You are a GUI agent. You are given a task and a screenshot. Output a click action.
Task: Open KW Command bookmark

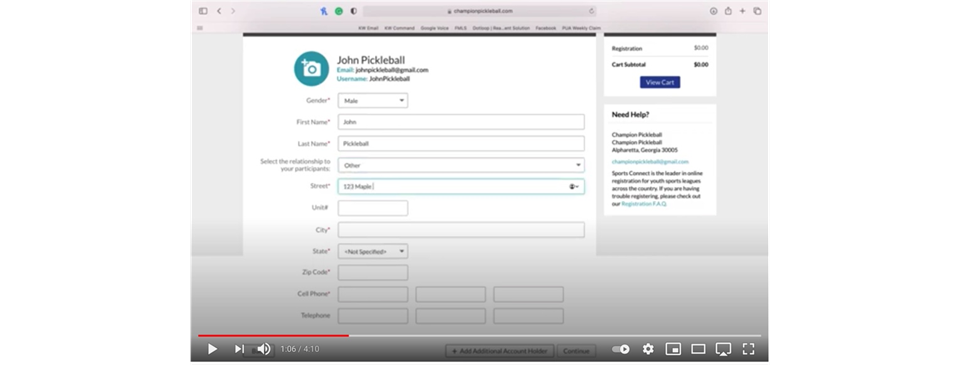[399, 28]
